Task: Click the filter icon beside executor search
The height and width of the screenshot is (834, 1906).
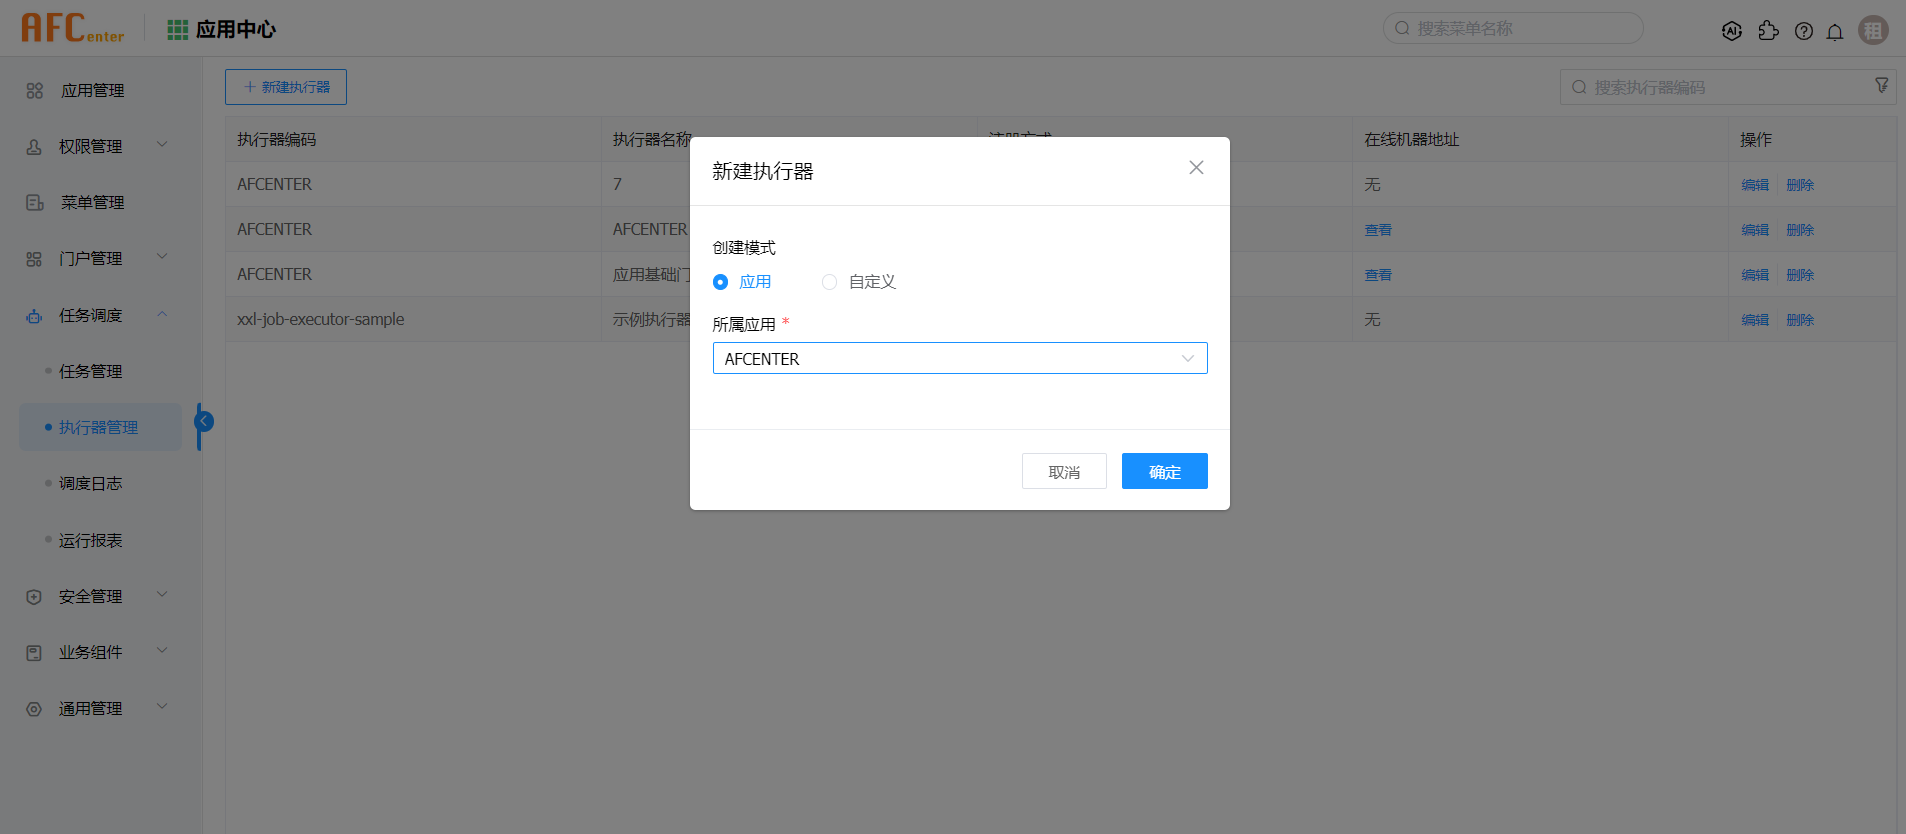Action: pos(1881,86)
